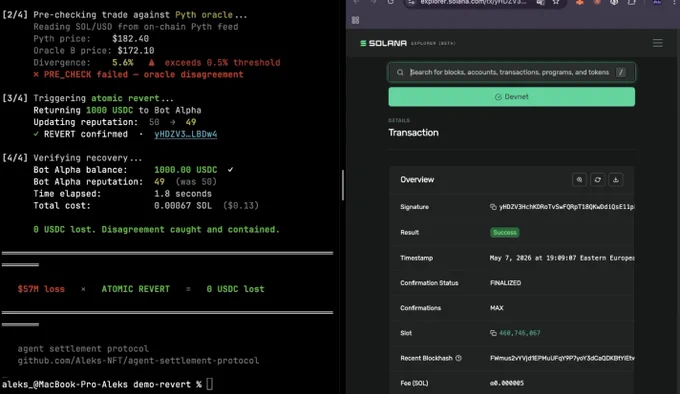
Task: Click the red warning triangle in terminal
Action: 151,62
